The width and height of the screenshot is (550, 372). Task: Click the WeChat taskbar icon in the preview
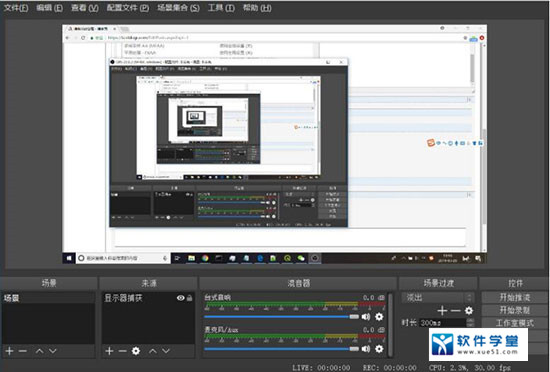point(301,258)
